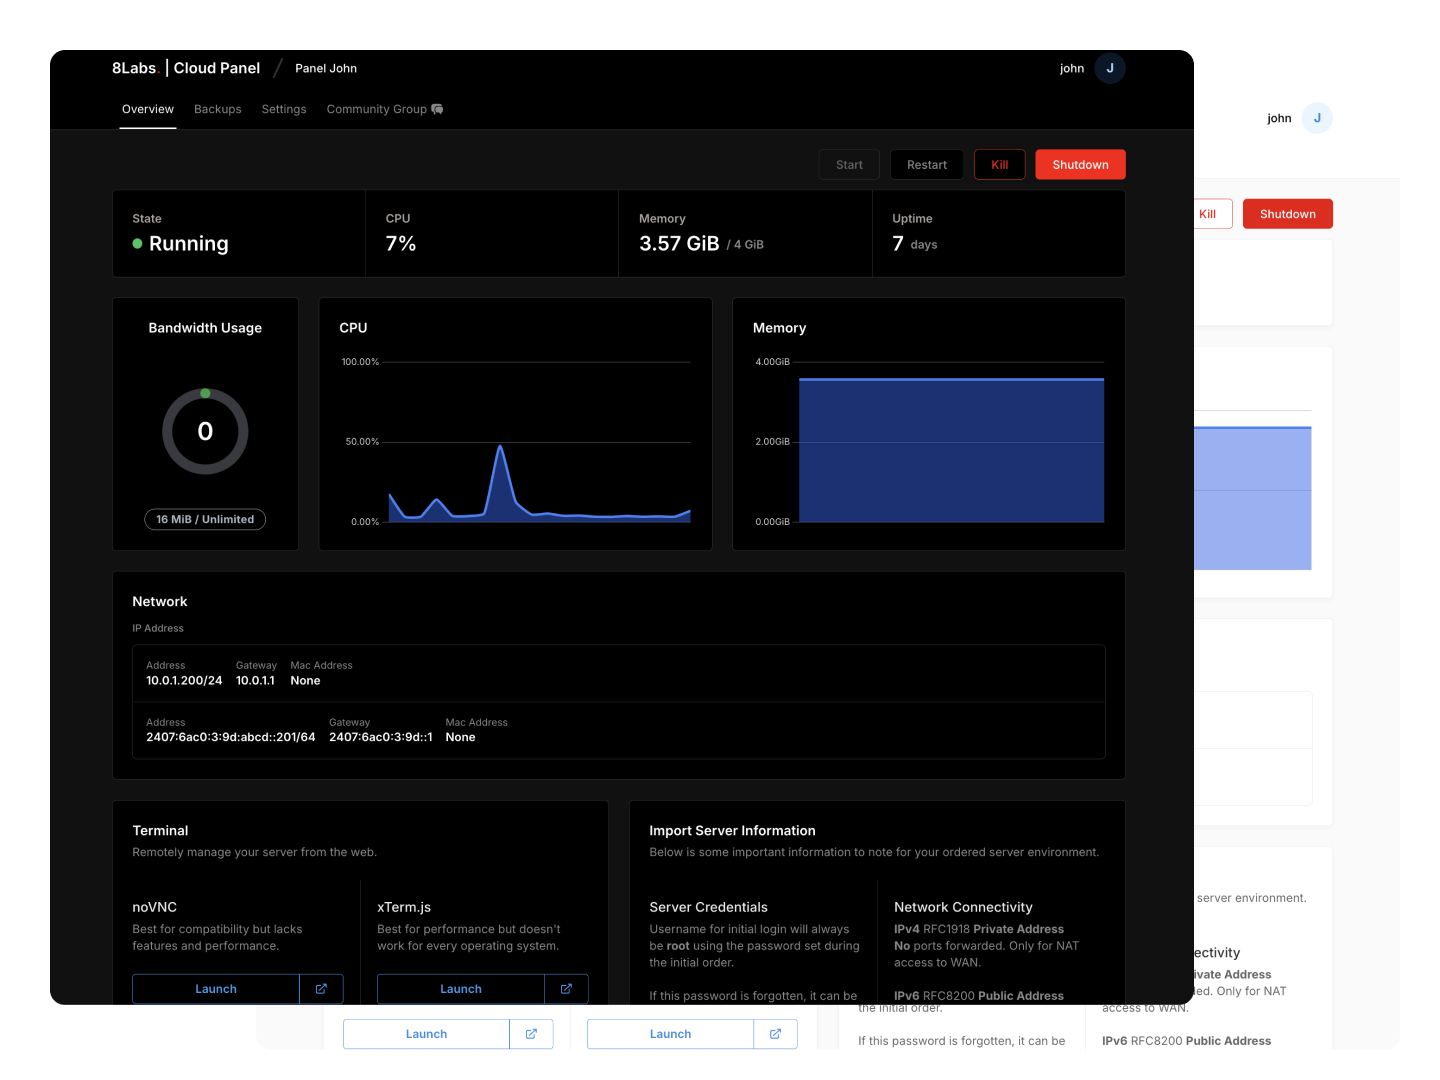Hit the Kill button in the dark panel
This screenshot has height=1080, width=1440.
[x=999, y=165]
